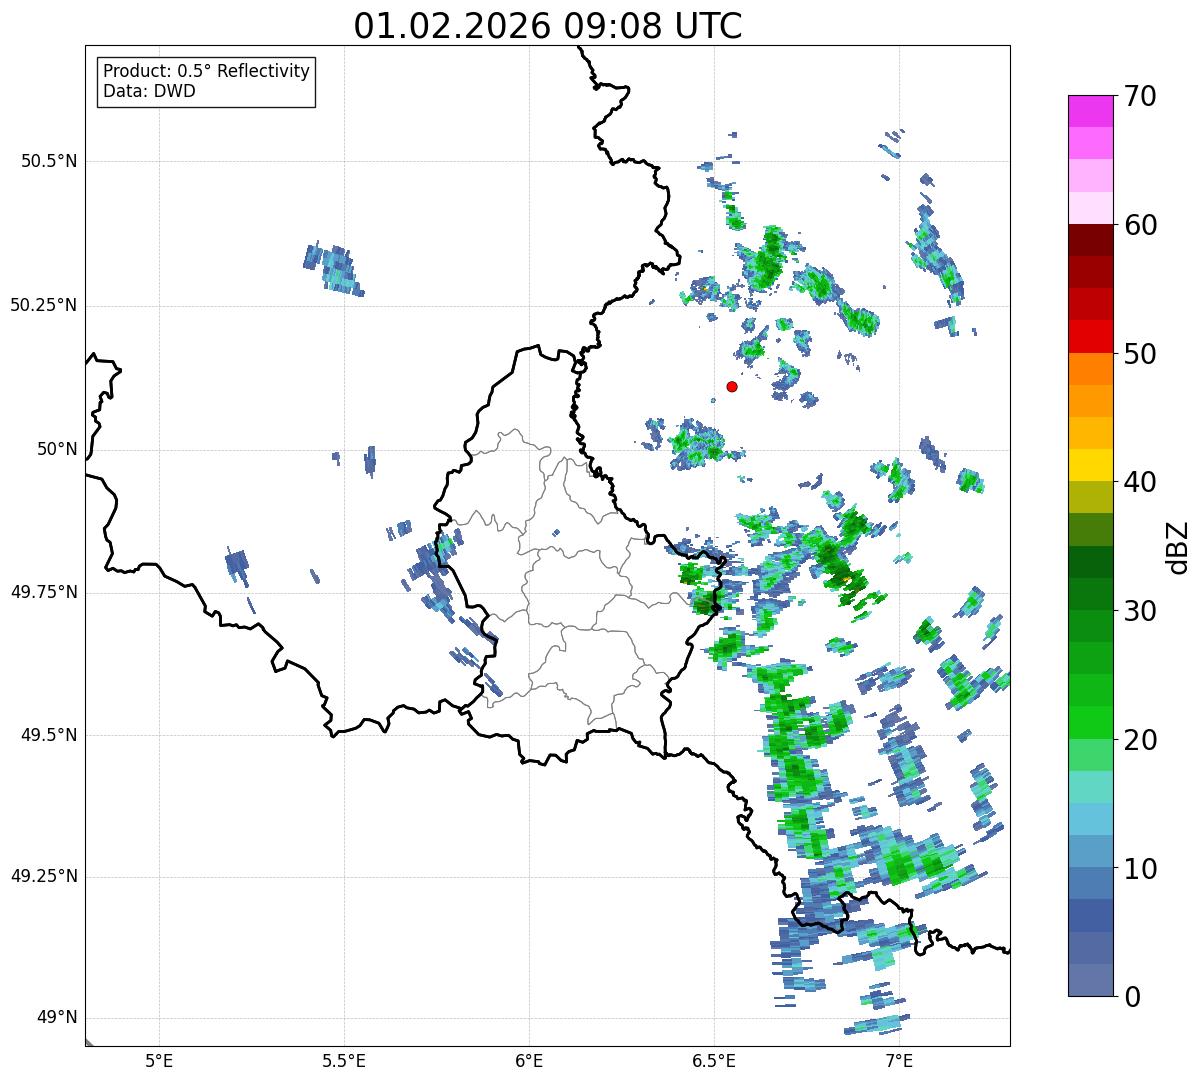The image size is (1202, 1081).
Task: Click the colorbar "60" tick label
Action: coord(1141,225)
